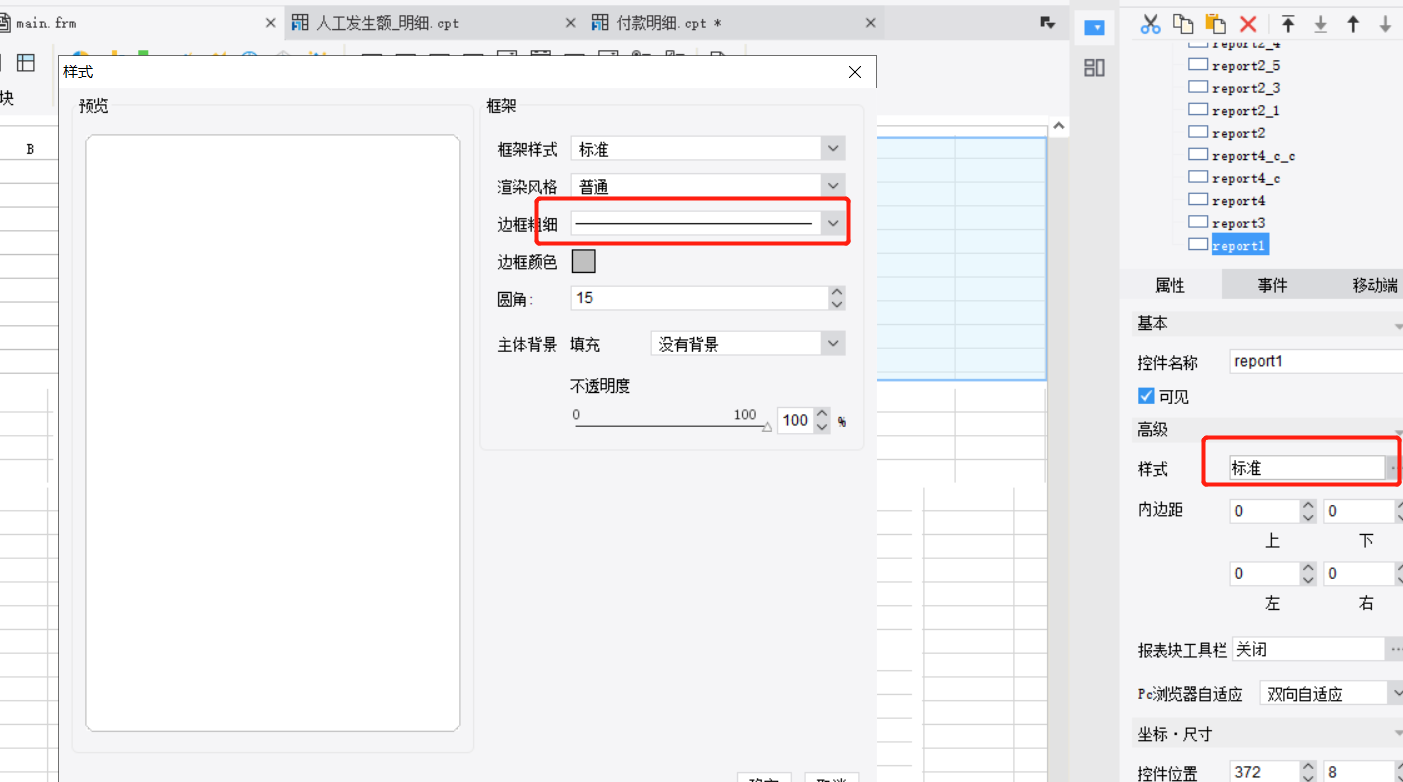Screen dimensions: 1403x782
Task: Collapse the 基本 section
Action: [1398, 325]
